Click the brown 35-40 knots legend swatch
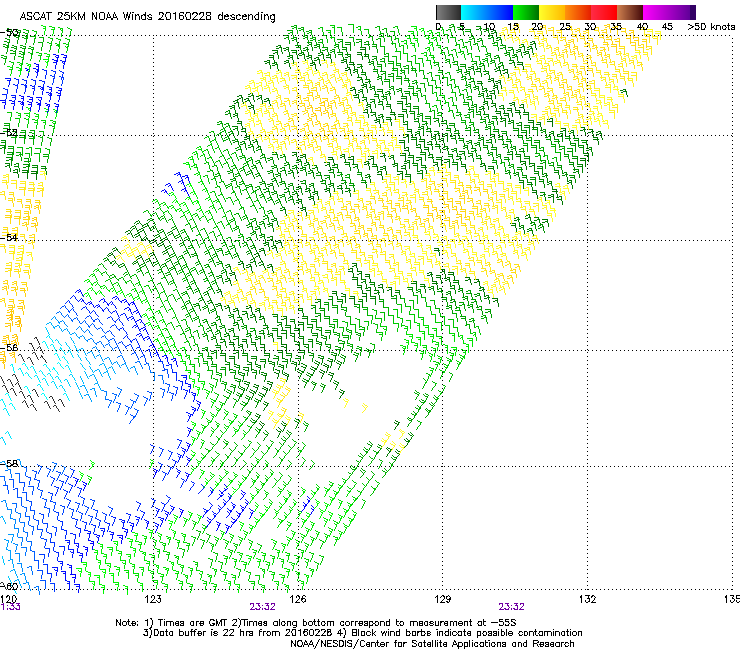Viewport: 740px width, 650px height. tap(630, 12)
